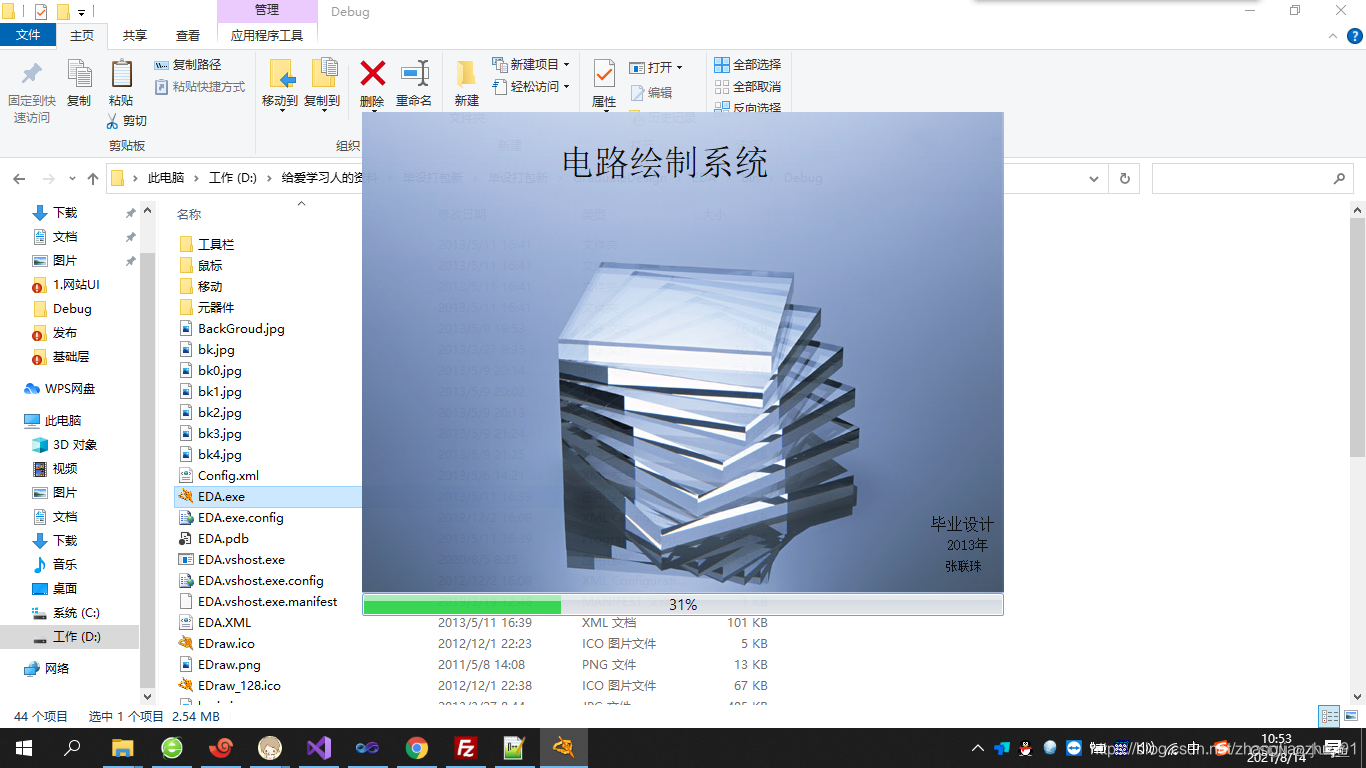1366x768 pixels.
Task: Click the Copy (复制) ribbon icon
Action: pos(79,73)
